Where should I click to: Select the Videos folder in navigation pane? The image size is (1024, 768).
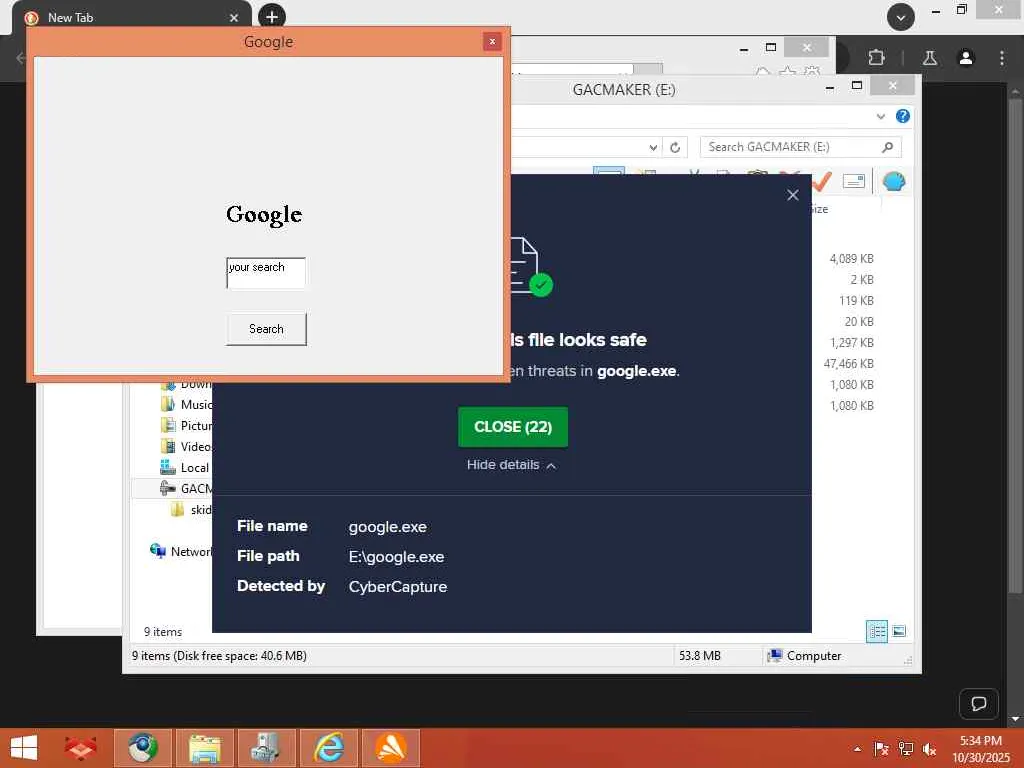click(187, 447)
